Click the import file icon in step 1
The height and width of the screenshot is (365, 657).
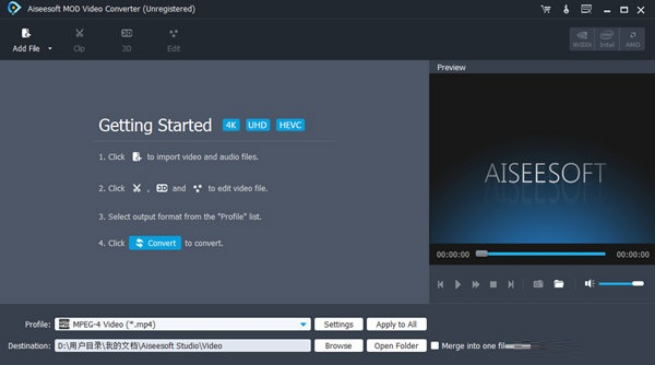coord(137,157)
